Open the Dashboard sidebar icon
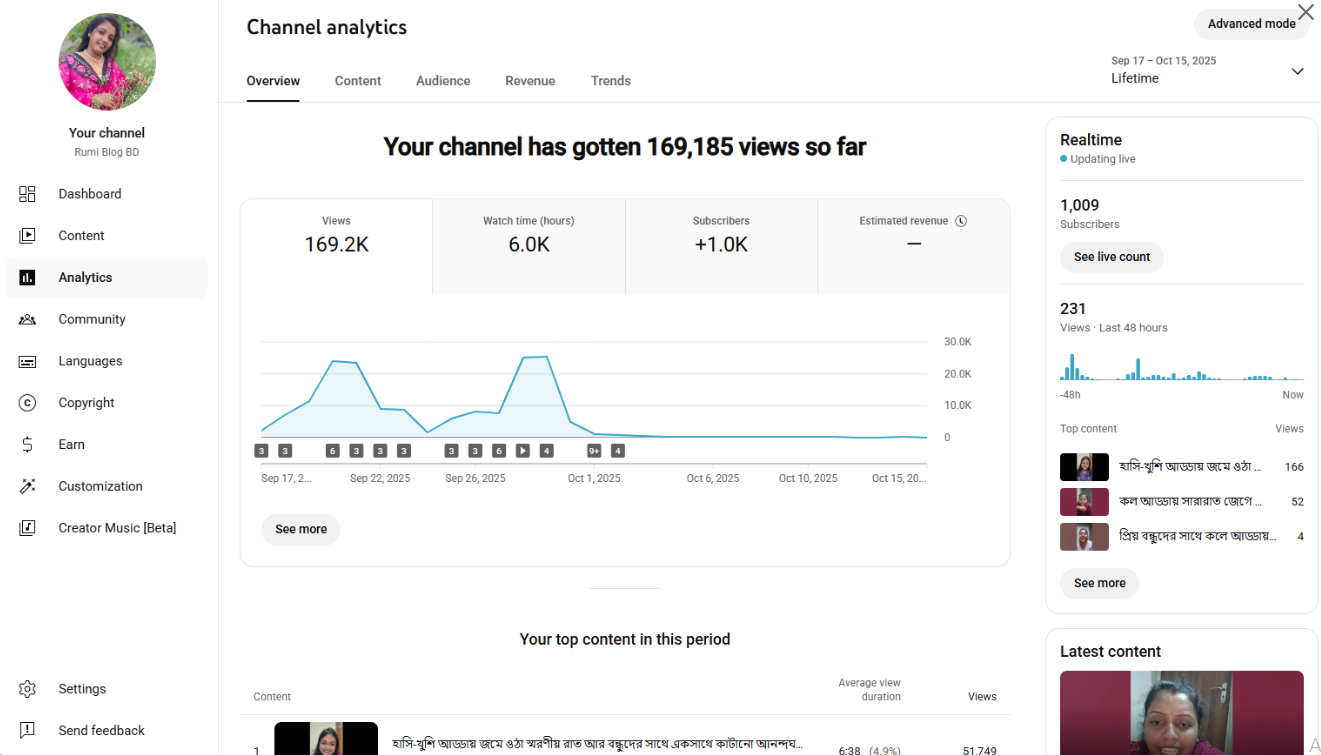The height and width of the screenshot is (755, 1321). click(27, 193)
